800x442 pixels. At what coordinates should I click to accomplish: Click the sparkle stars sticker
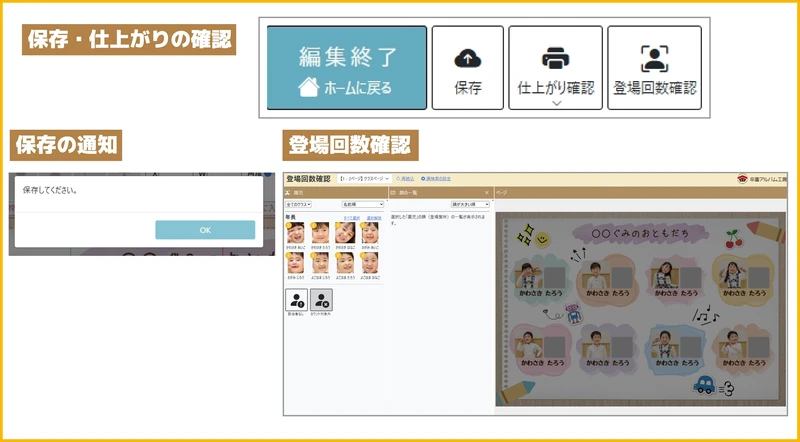coord(524,236)
